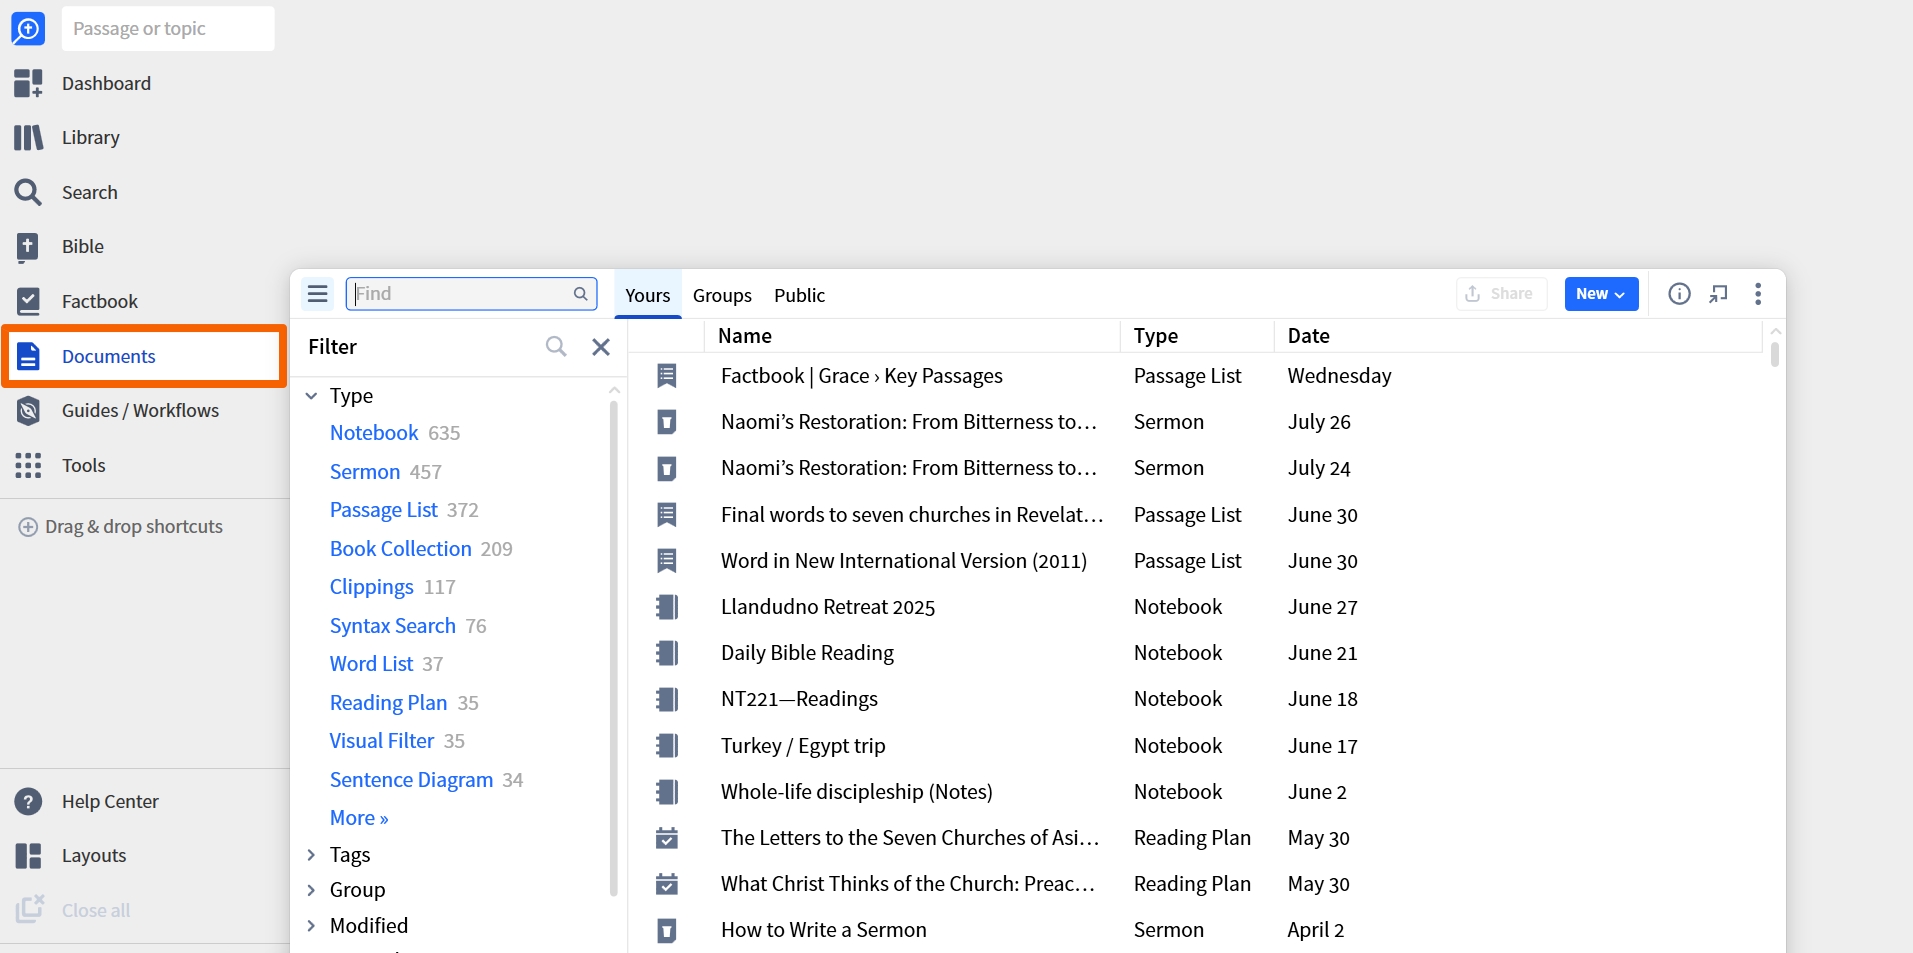The width and height of the screenshot is (1913, 953).
Task: Expand the Modified filter section
Action: point(311,926)
